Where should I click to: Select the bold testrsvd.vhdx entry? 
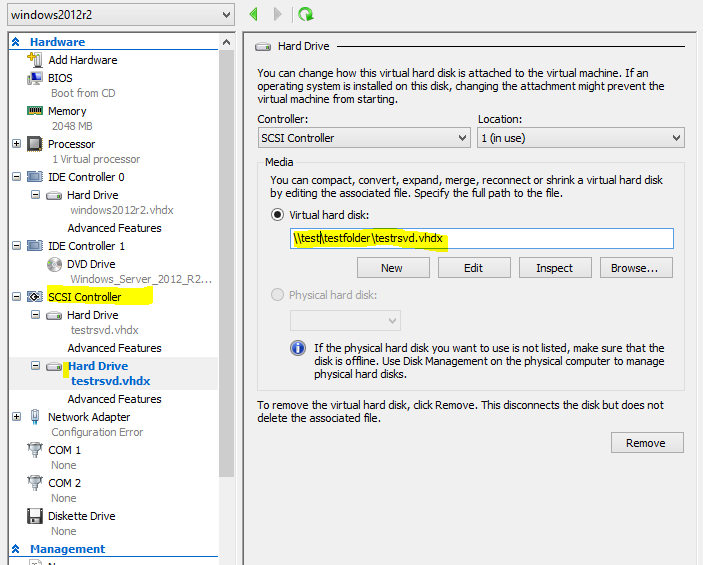tap(111, 381)
